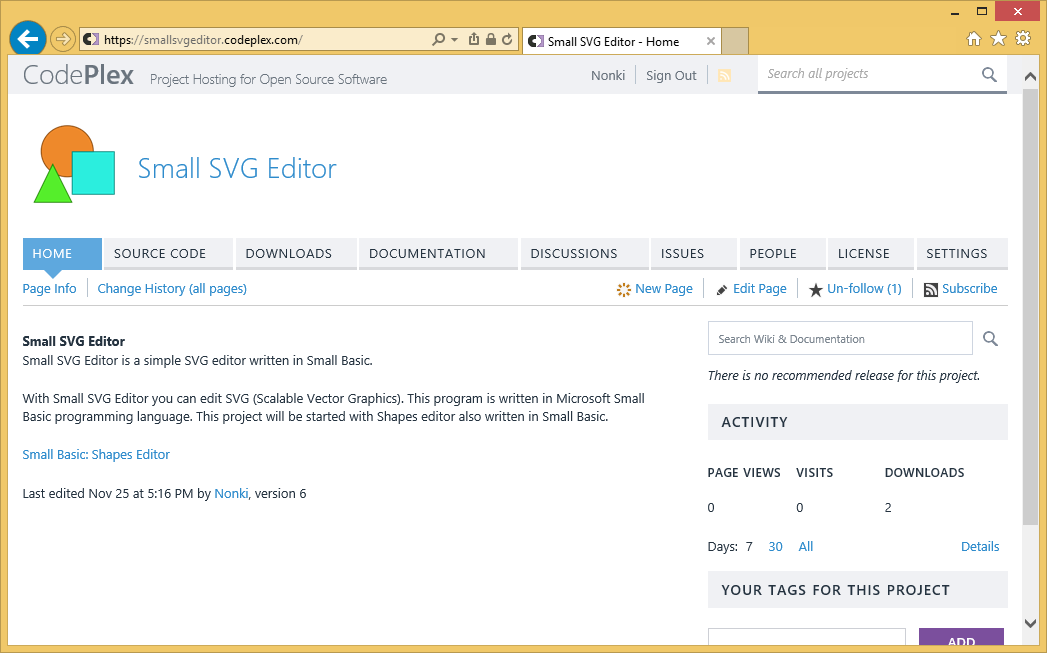This screenshot has height=653, width=1047.
Task: Show activity for 30 days
Action: pyautogui.click(x=775, y=547)
